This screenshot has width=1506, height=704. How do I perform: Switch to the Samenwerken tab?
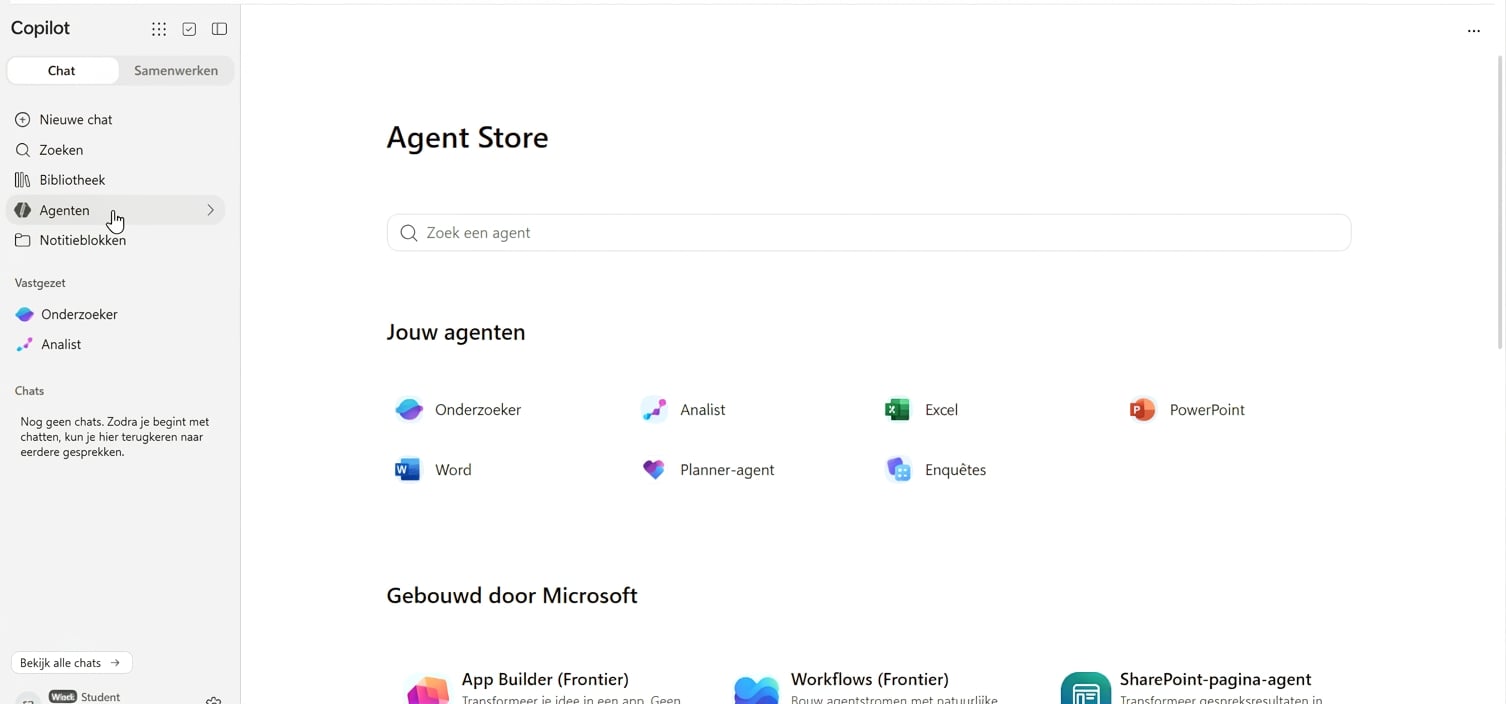click(176, 71)
